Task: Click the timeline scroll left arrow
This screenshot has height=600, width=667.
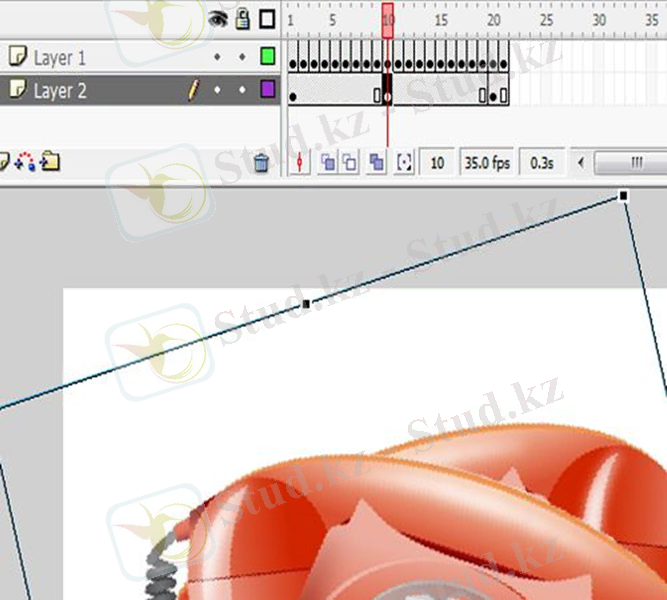Action: [x=581, y=163]
